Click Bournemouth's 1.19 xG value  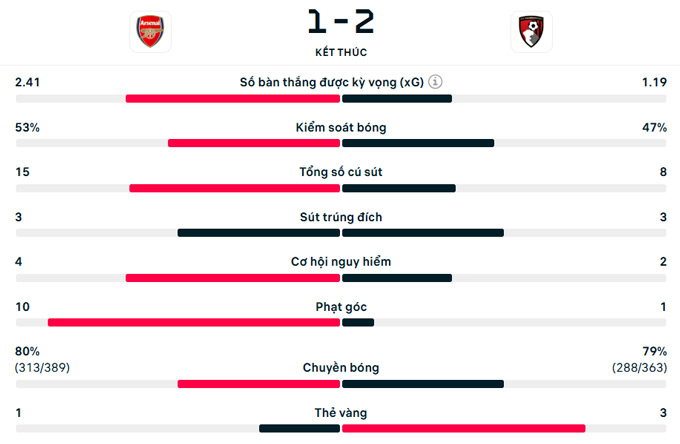click(x=654, y=83)
